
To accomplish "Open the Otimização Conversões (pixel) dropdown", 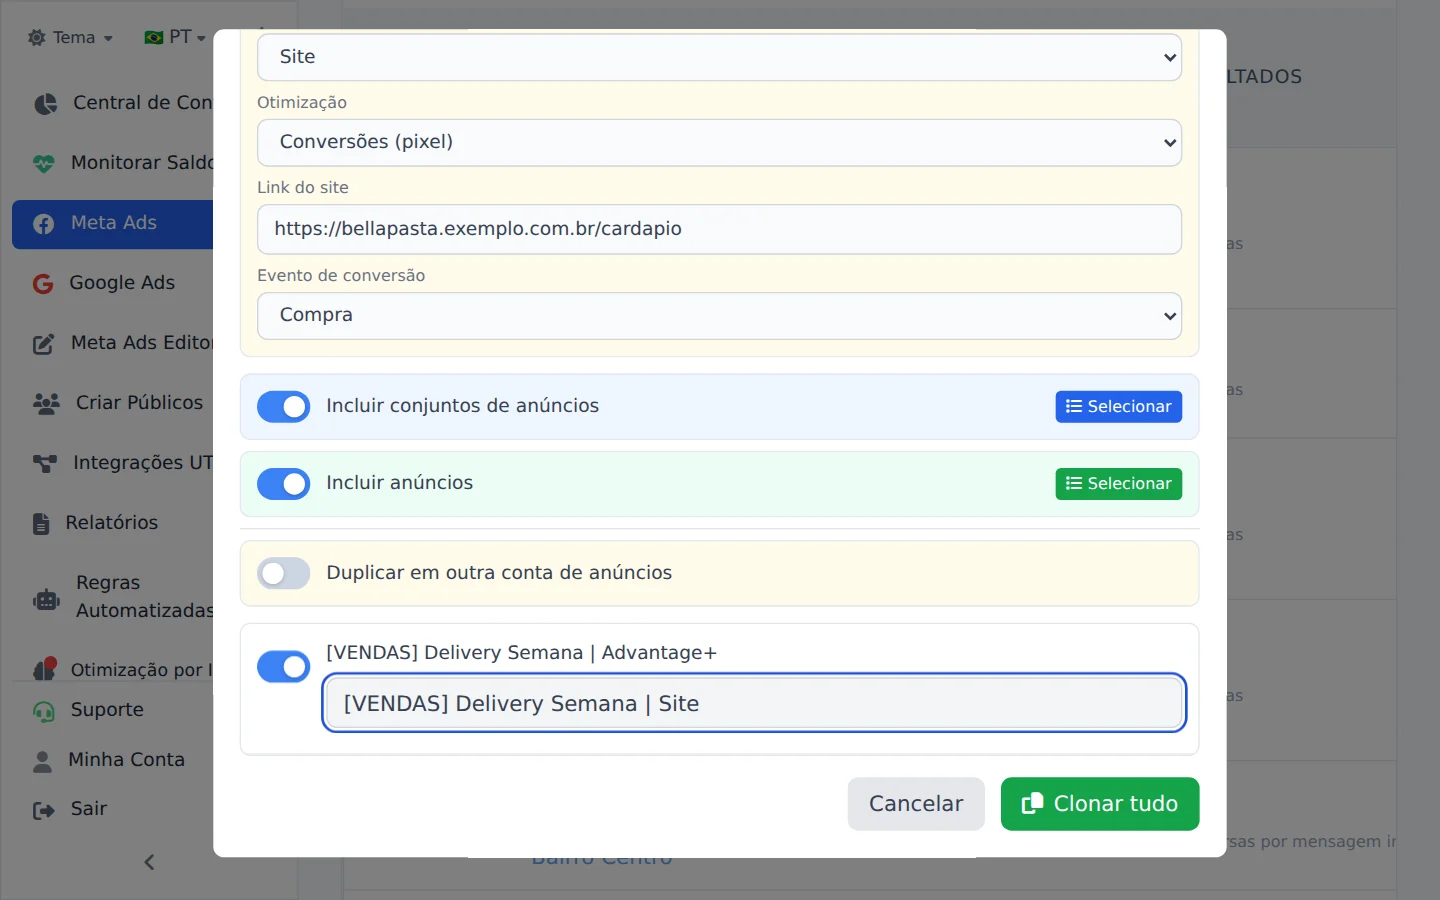I will [719, 142].
